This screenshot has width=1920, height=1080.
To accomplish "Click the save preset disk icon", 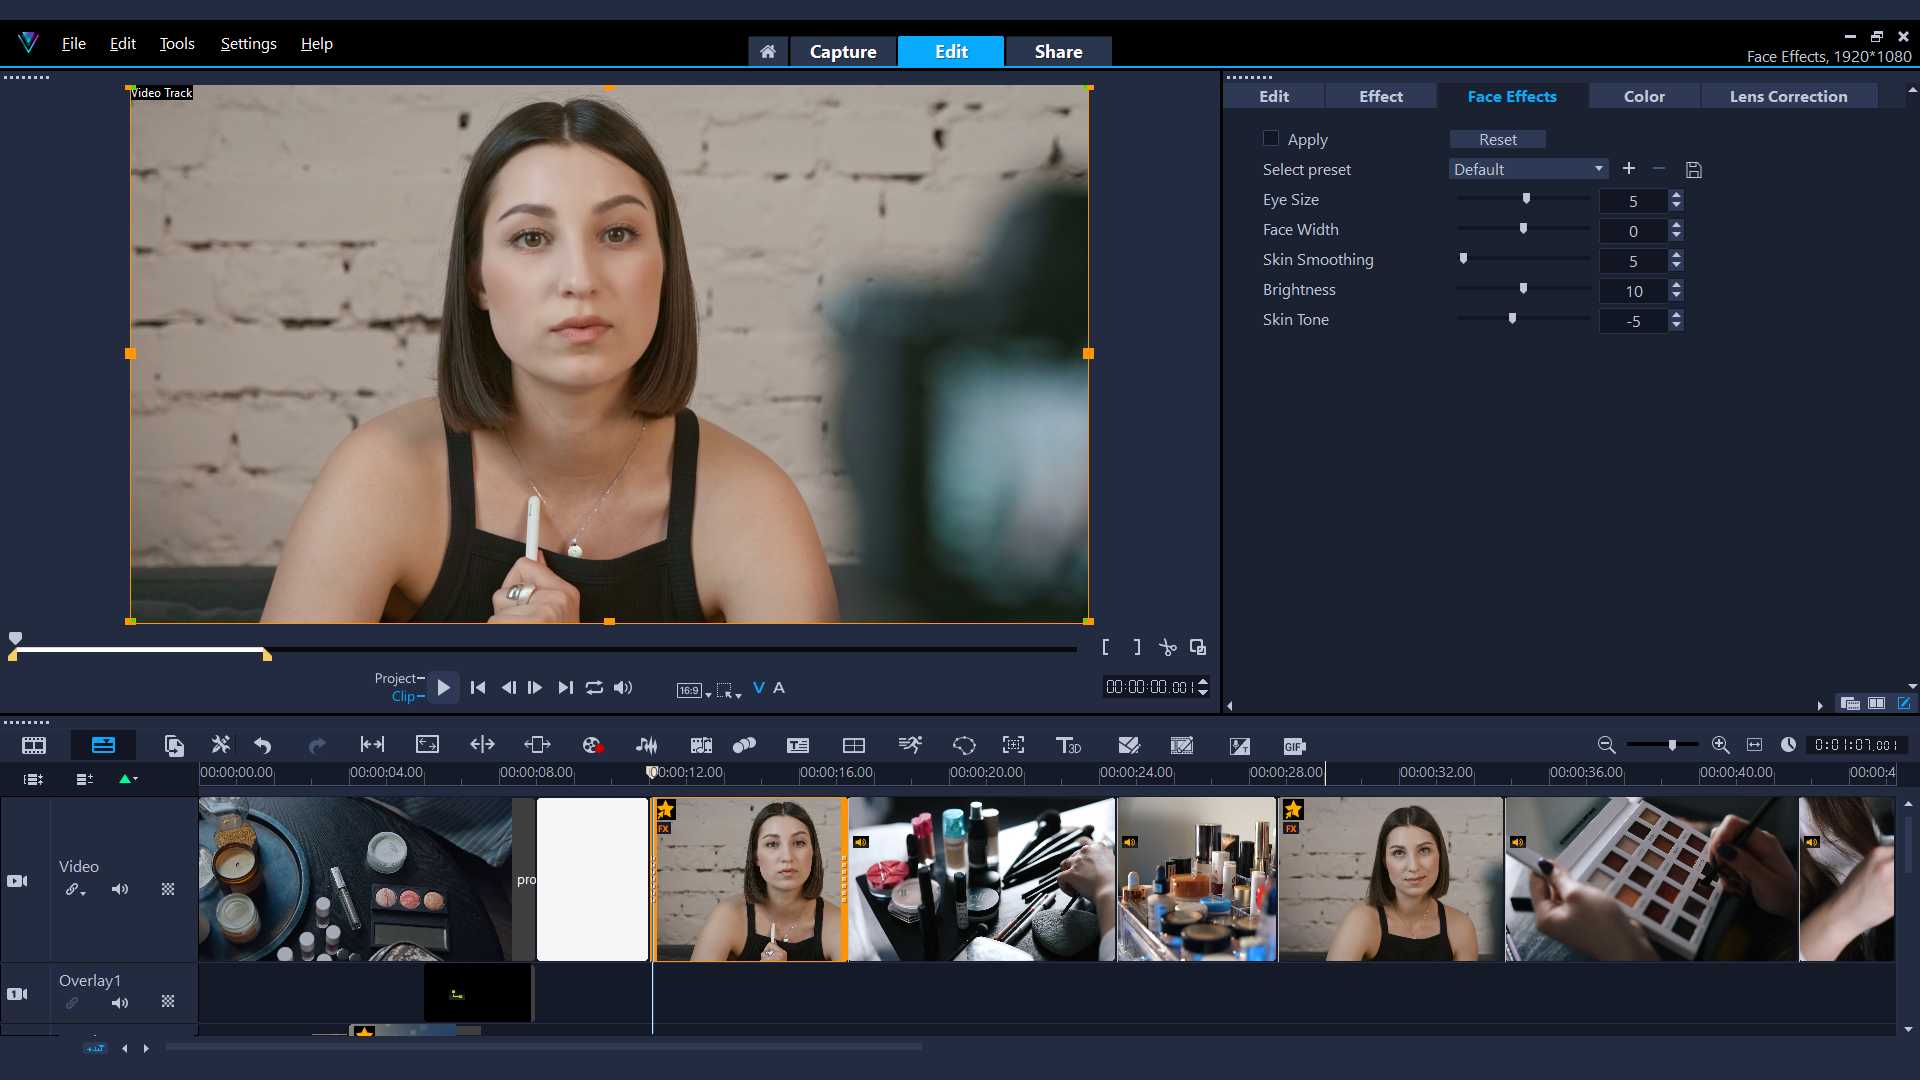I will [x=1693, y=170].
